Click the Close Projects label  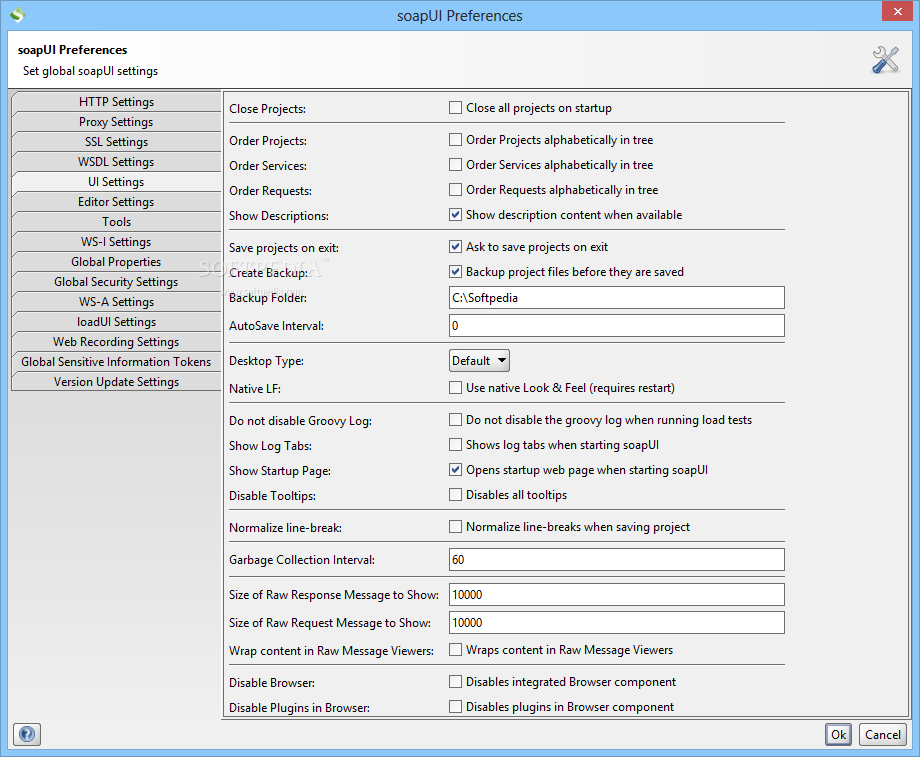tap(268, 109)
